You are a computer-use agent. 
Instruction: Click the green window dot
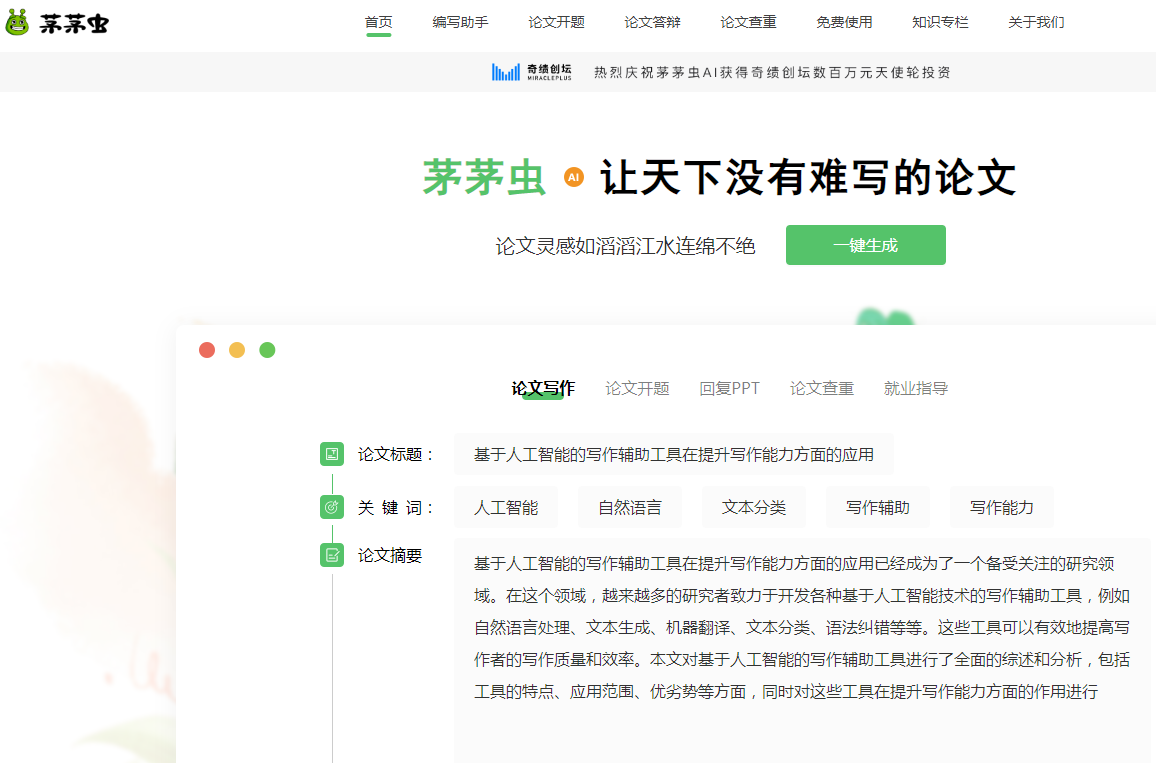coord(267,350)
